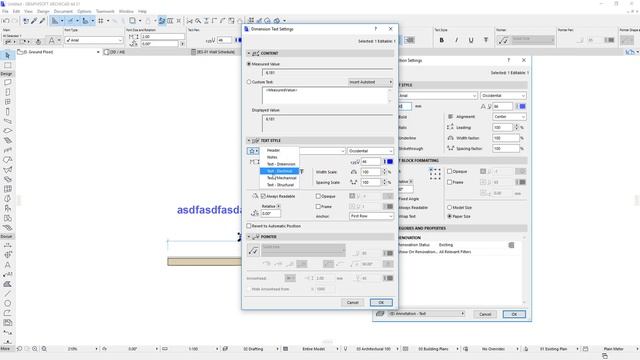Select the Slab tool in the toolbox

coord(7,131)
